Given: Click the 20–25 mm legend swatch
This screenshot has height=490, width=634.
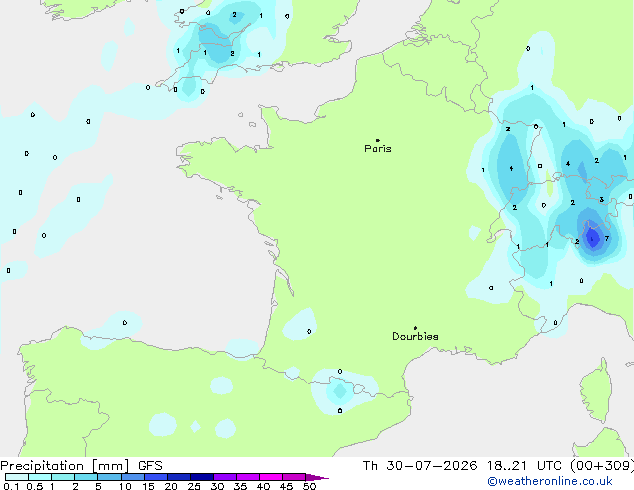Looking at the screenshot, I should 179,477.
